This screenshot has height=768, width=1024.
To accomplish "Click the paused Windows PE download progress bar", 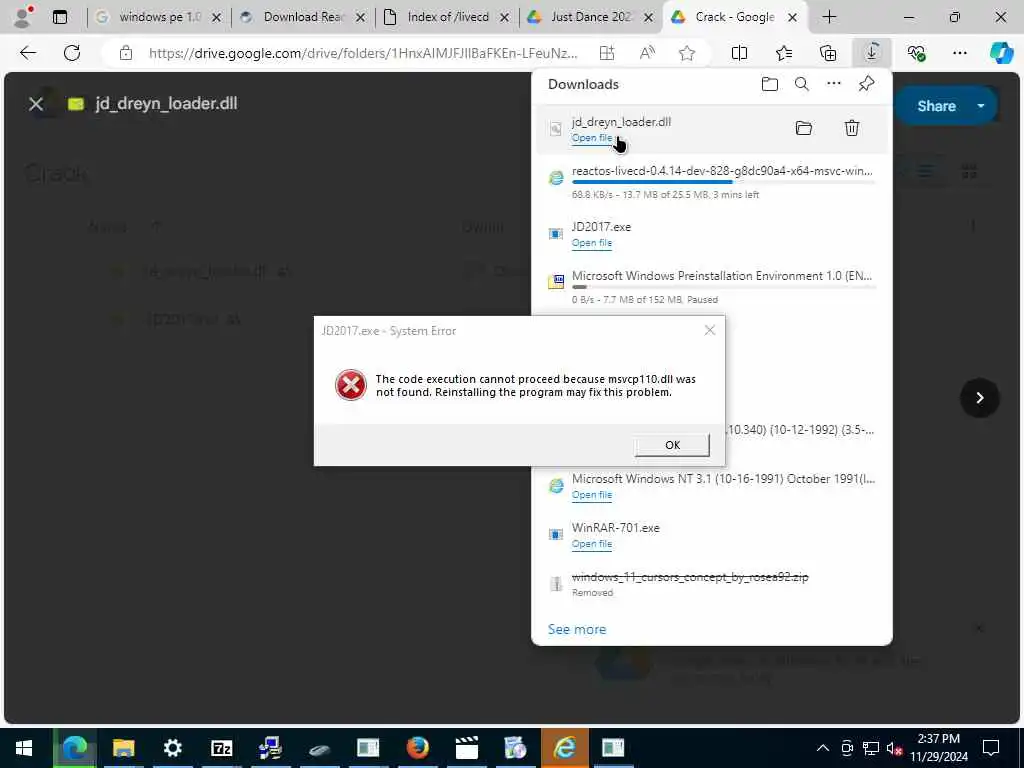I will [723, 287].
